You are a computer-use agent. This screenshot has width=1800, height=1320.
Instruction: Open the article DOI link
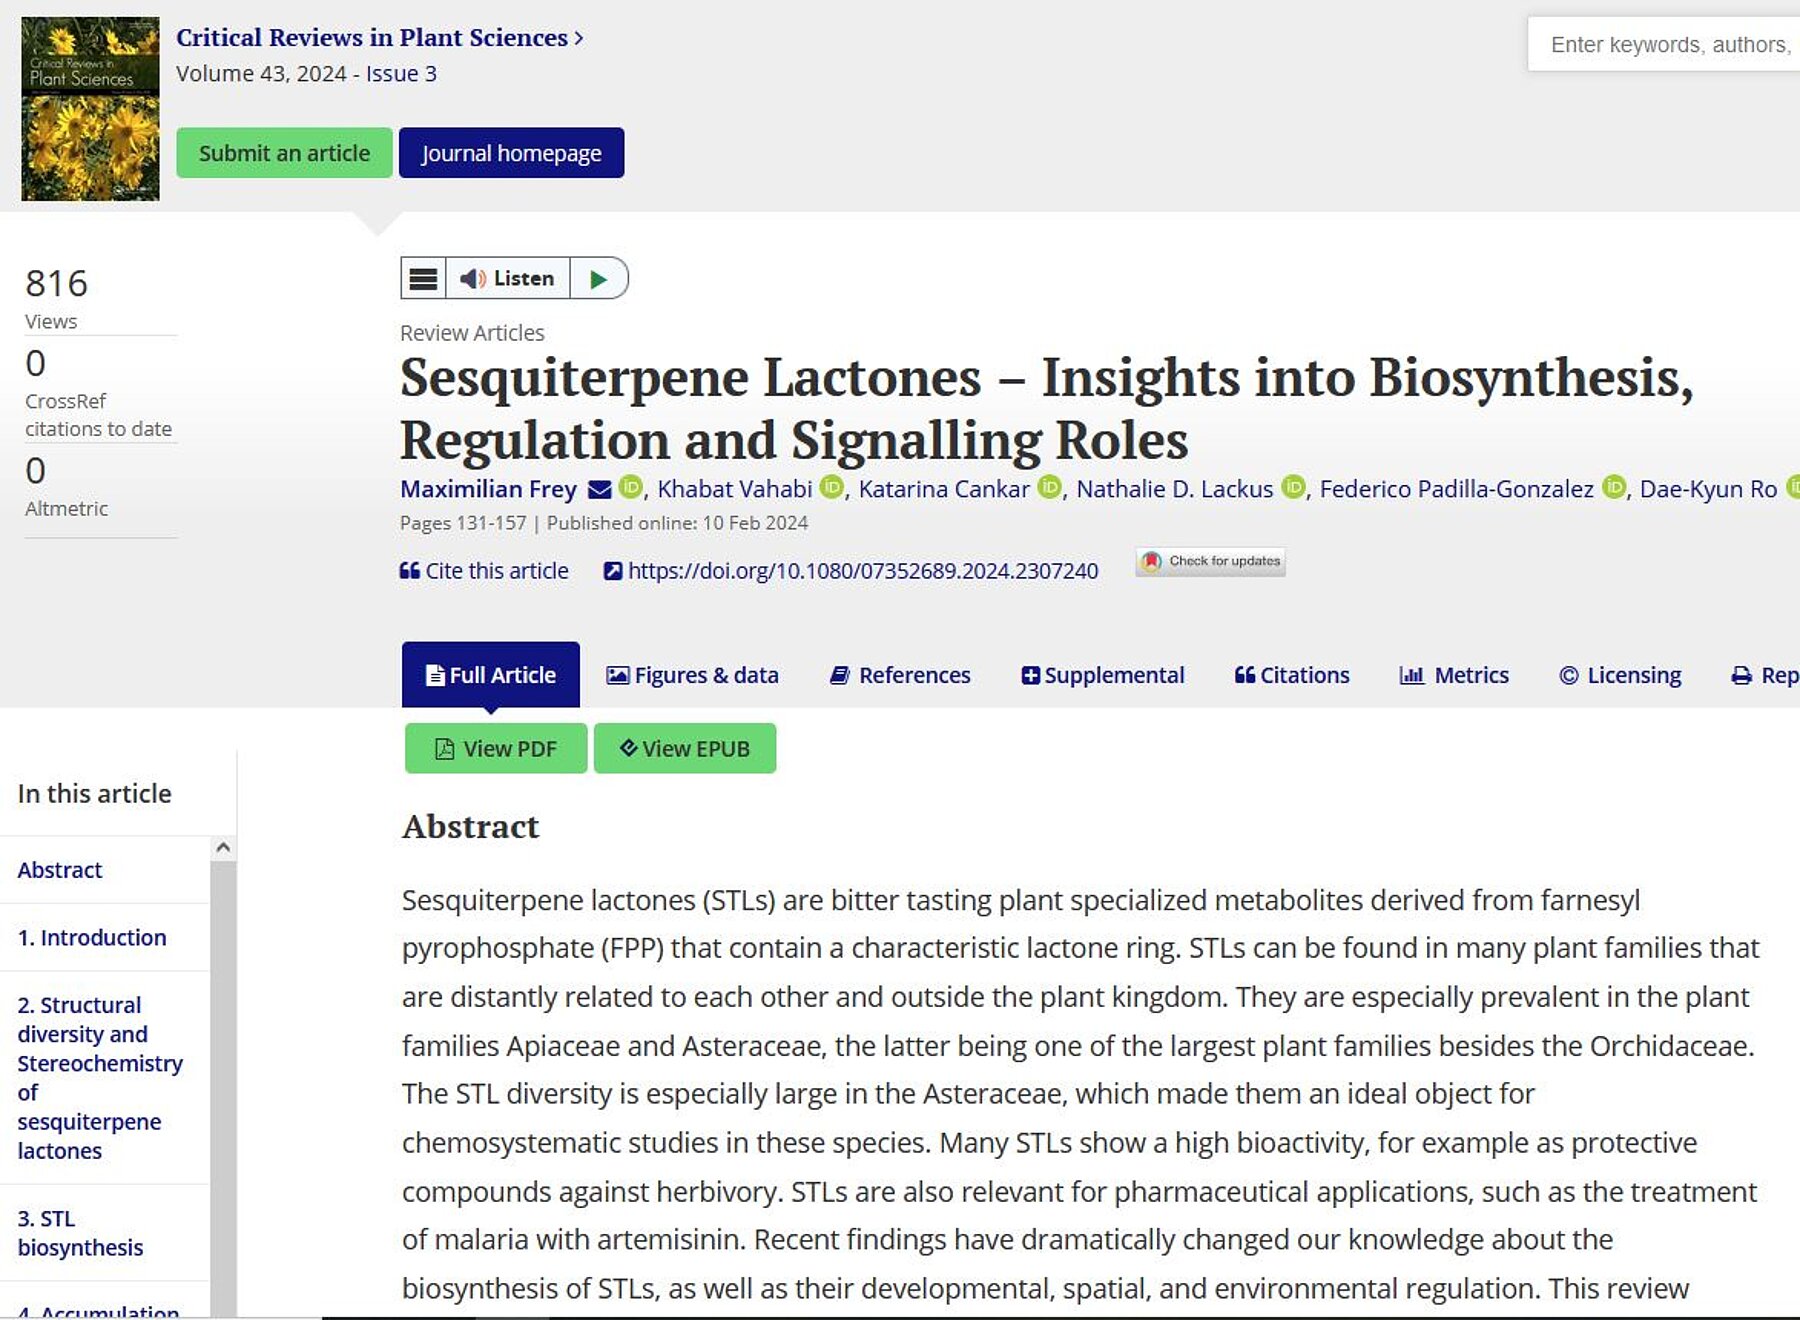[862, 571]
